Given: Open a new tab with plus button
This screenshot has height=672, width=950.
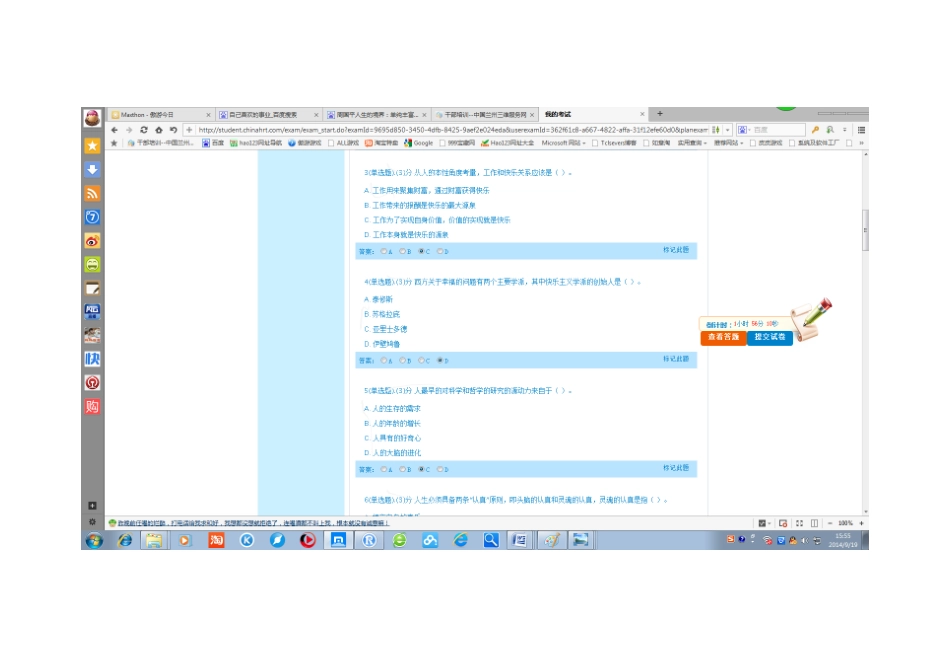Looking at the screenshot, I should point(660,114).
